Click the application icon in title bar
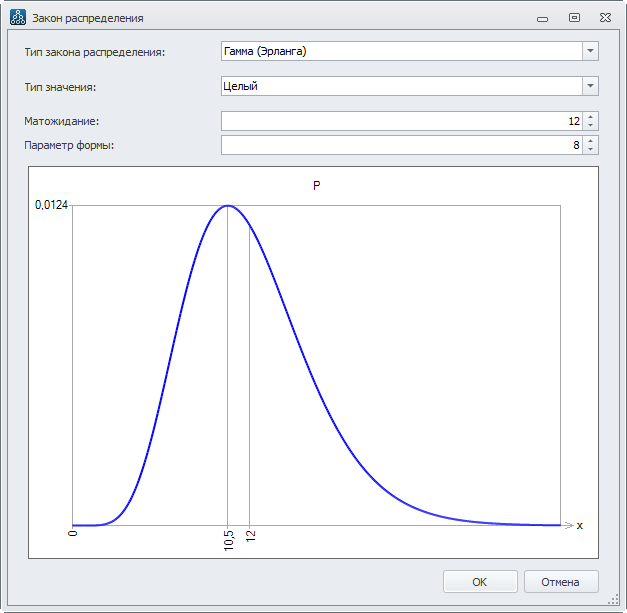The image size is (627, 613). [x=17, y=17]
